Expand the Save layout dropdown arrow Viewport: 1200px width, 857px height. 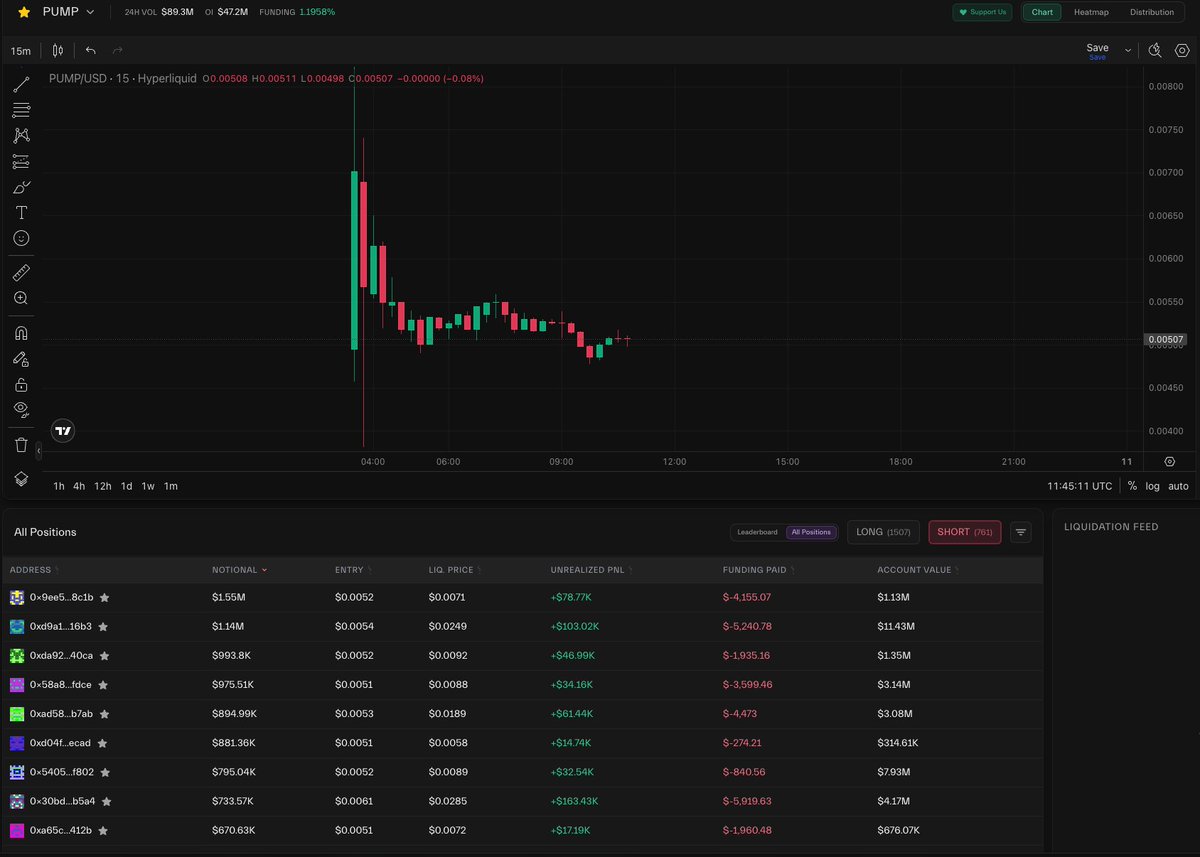click(1128, 50)
